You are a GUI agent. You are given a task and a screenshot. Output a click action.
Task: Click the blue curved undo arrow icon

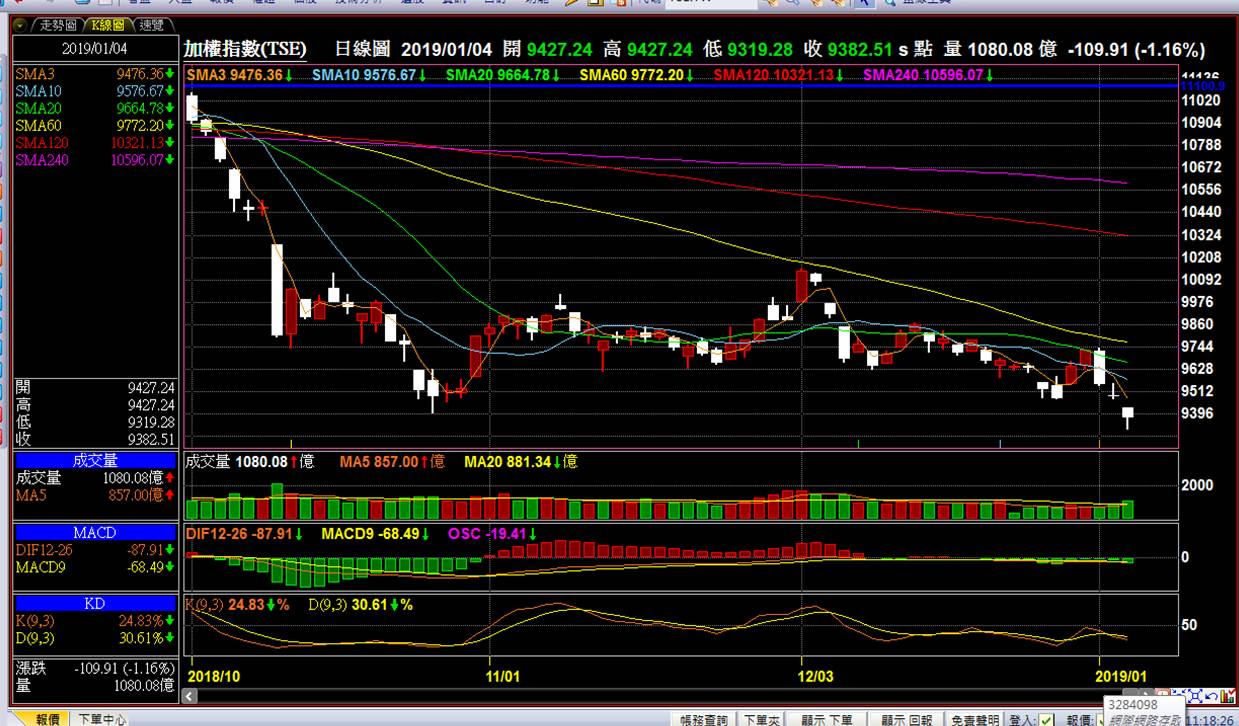pyautogui.click(x=1212, y=696)
